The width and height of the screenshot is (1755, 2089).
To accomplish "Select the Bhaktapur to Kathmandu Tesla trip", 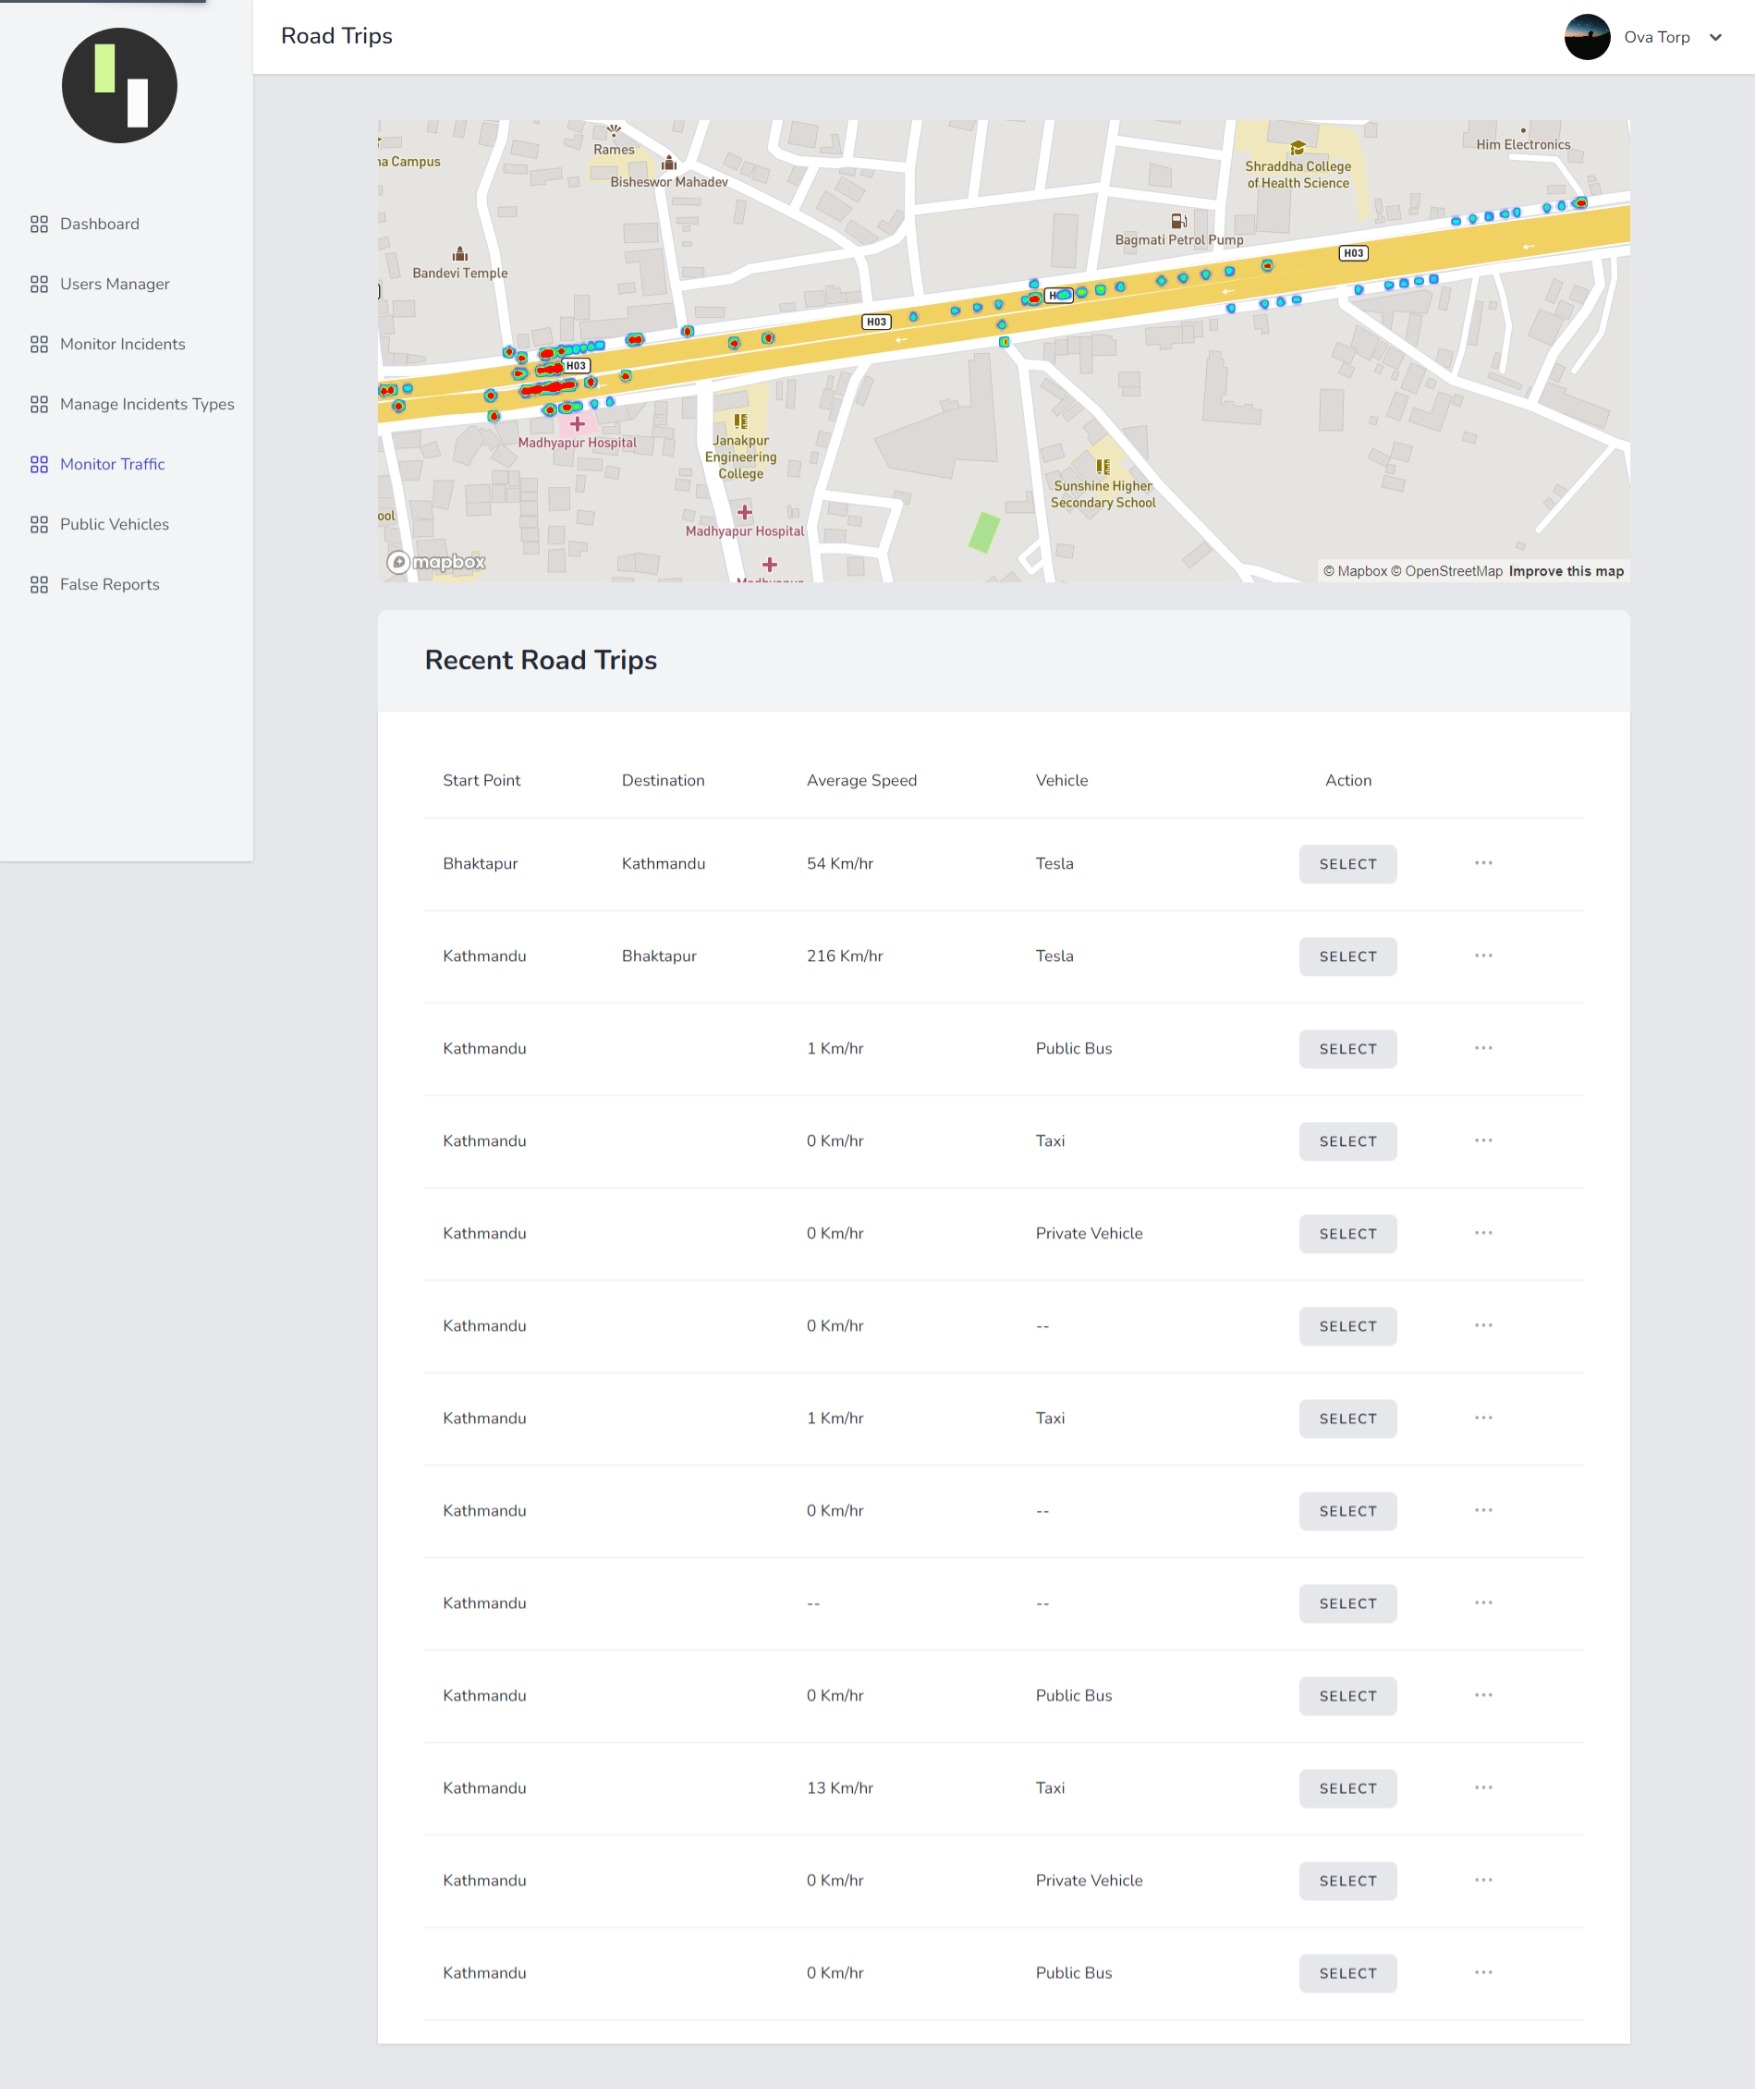I will [x=1348, y=864].
